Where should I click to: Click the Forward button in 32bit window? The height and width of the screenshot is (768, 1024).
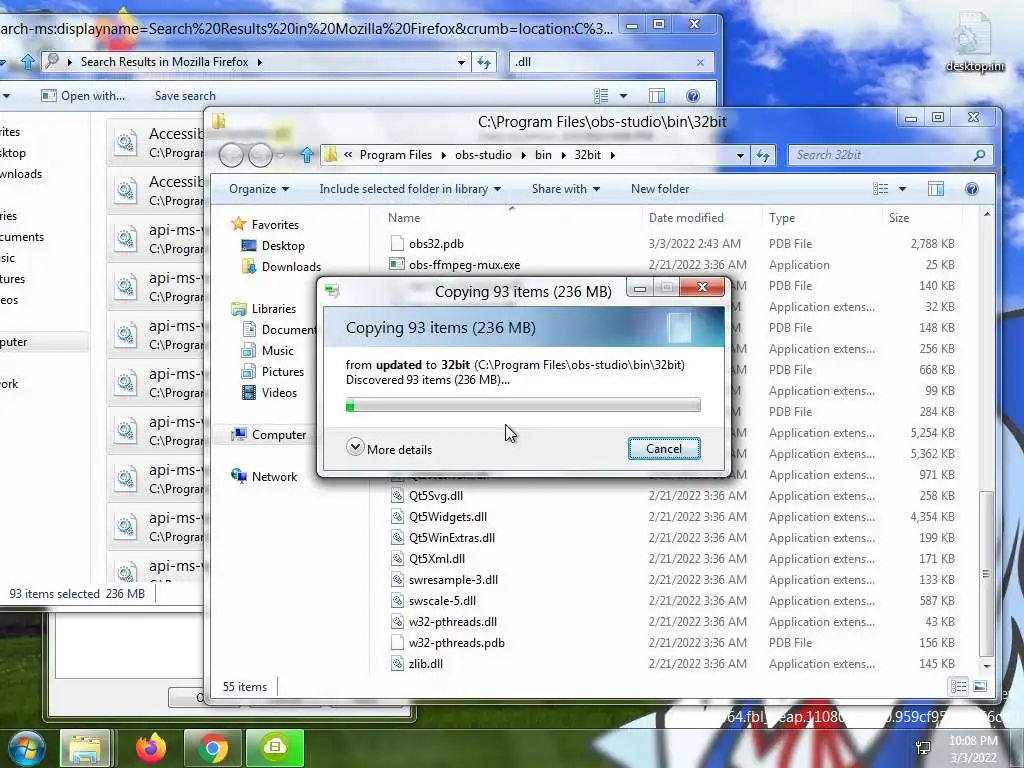pos(259,155)
